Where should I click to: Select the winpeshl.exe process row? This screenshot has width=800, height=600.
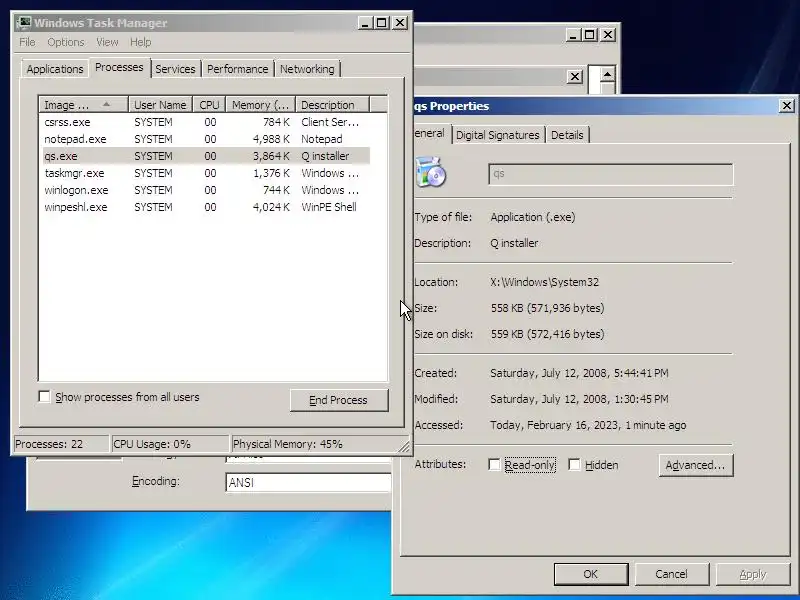(206, 207)
